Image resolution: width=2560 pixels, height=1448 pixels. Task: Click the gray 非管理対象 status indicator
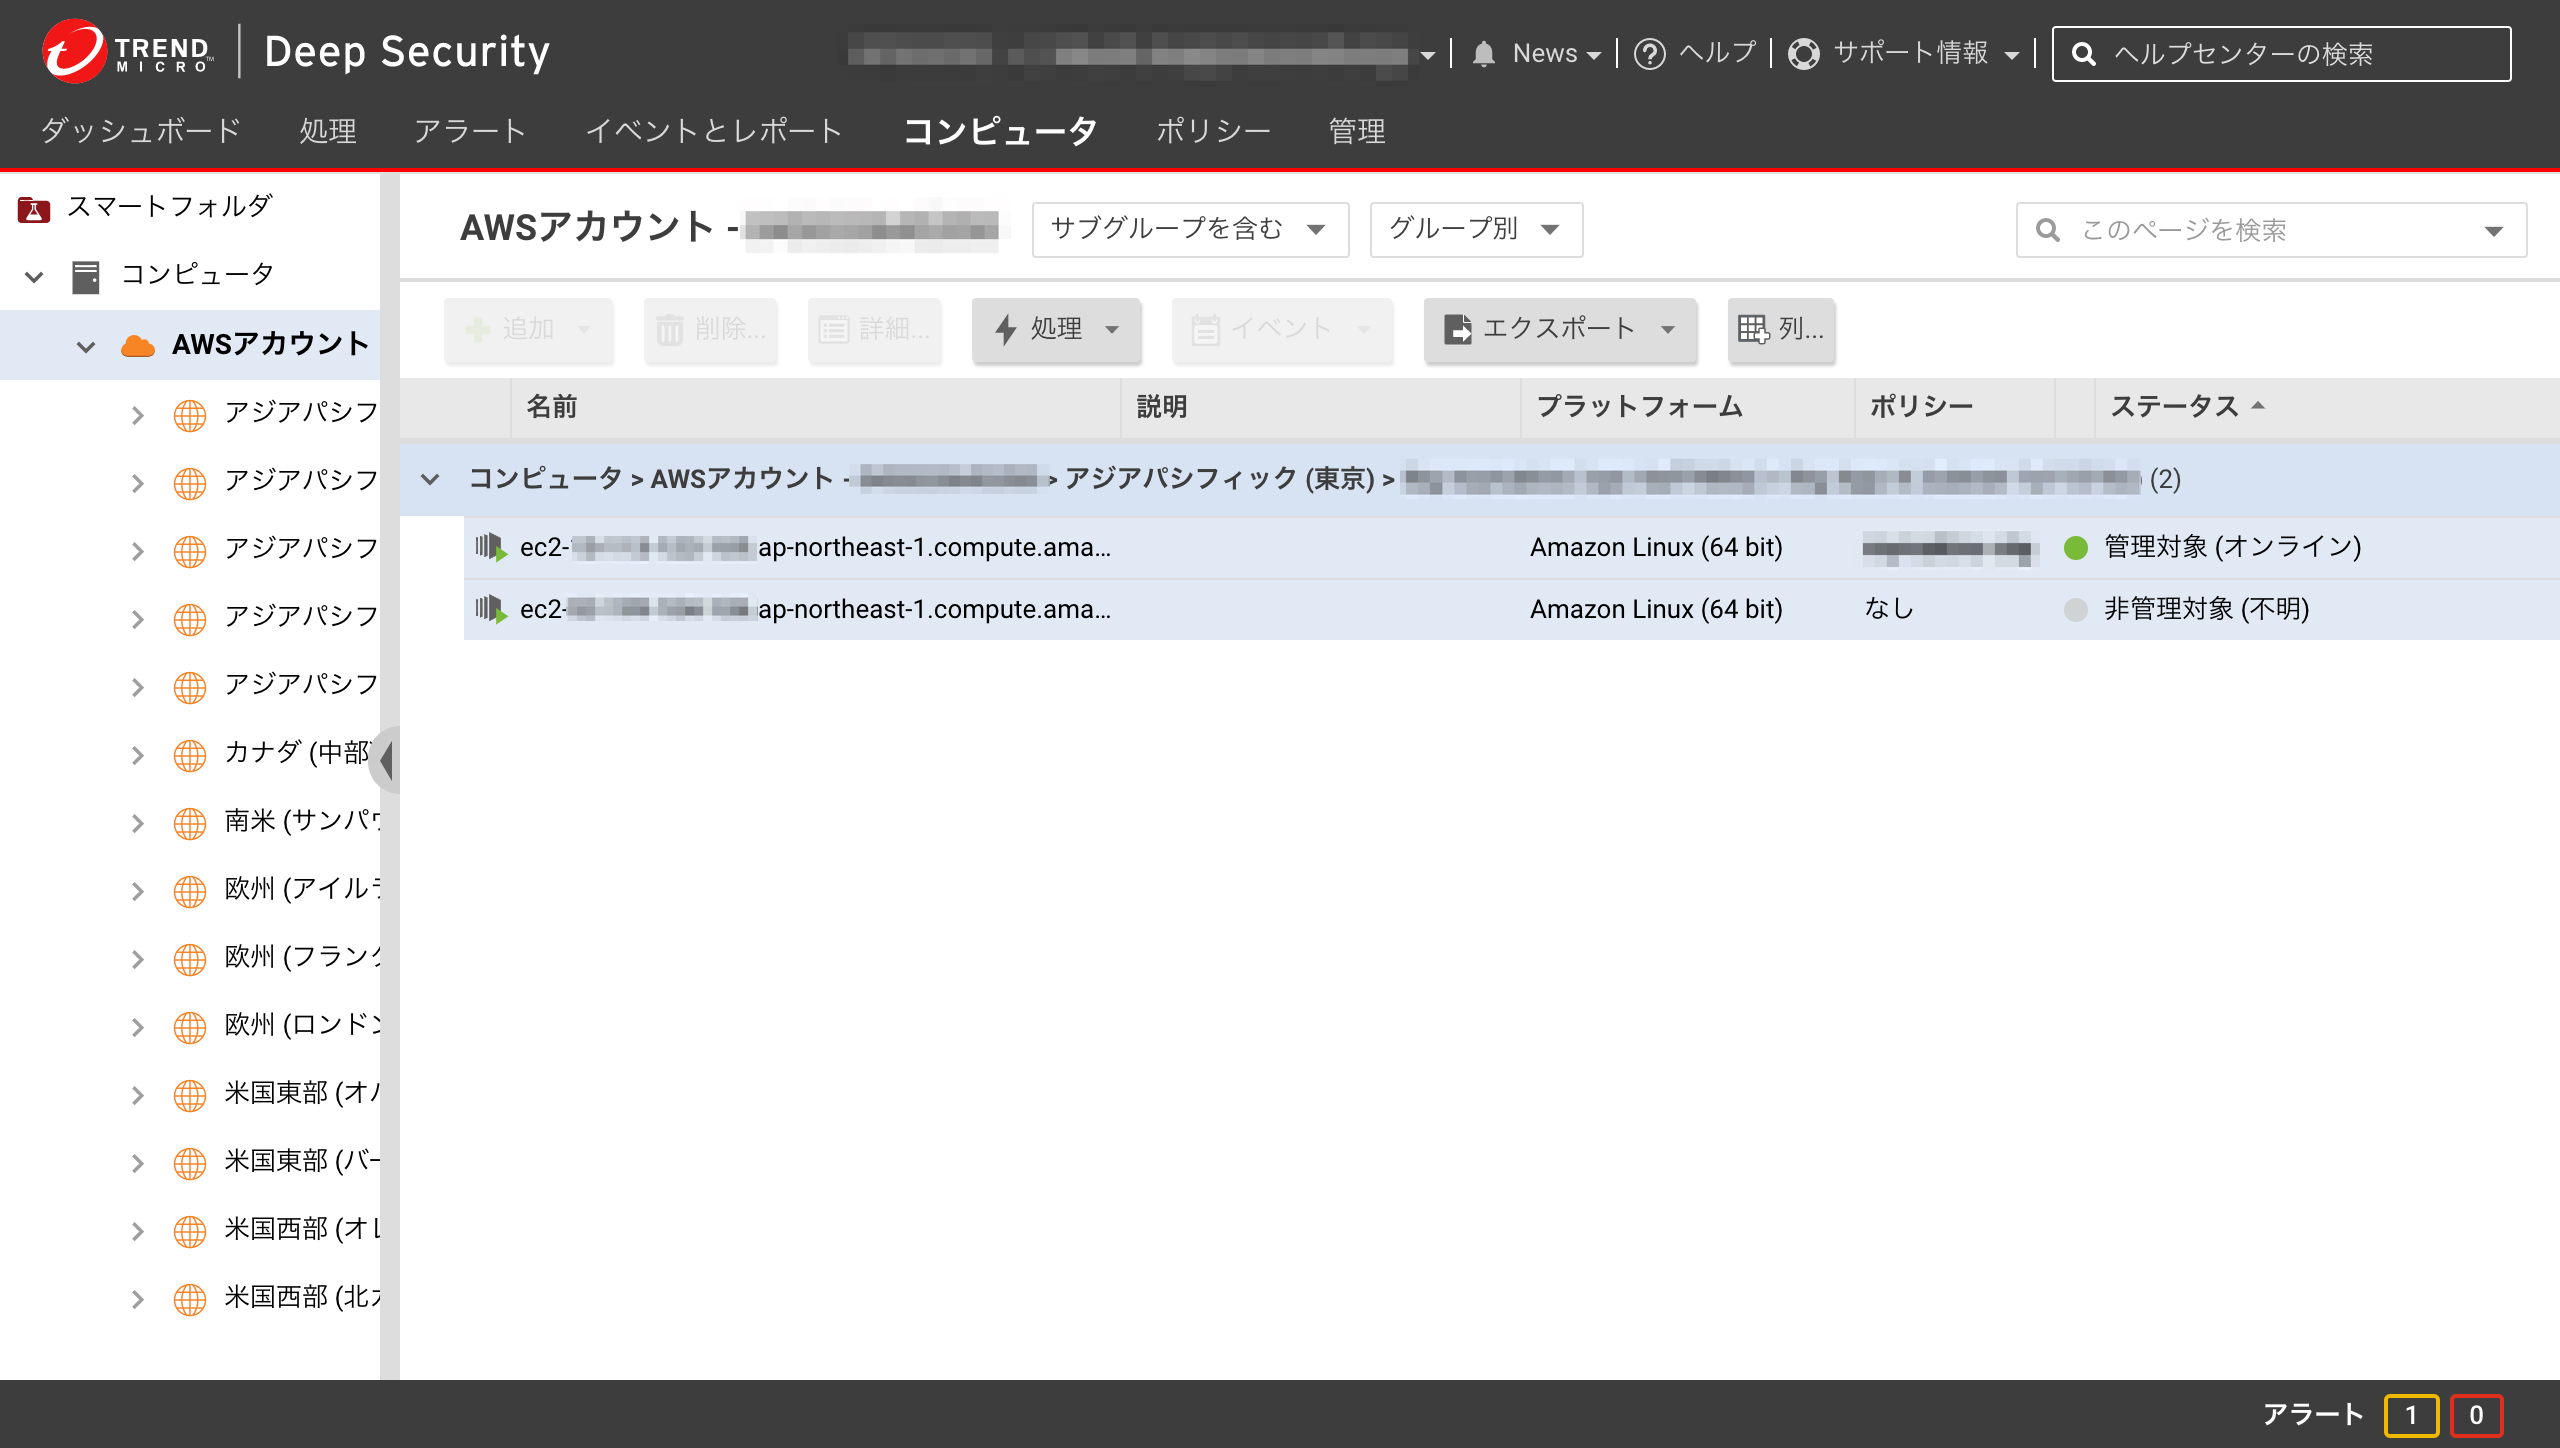point(2076,609)
